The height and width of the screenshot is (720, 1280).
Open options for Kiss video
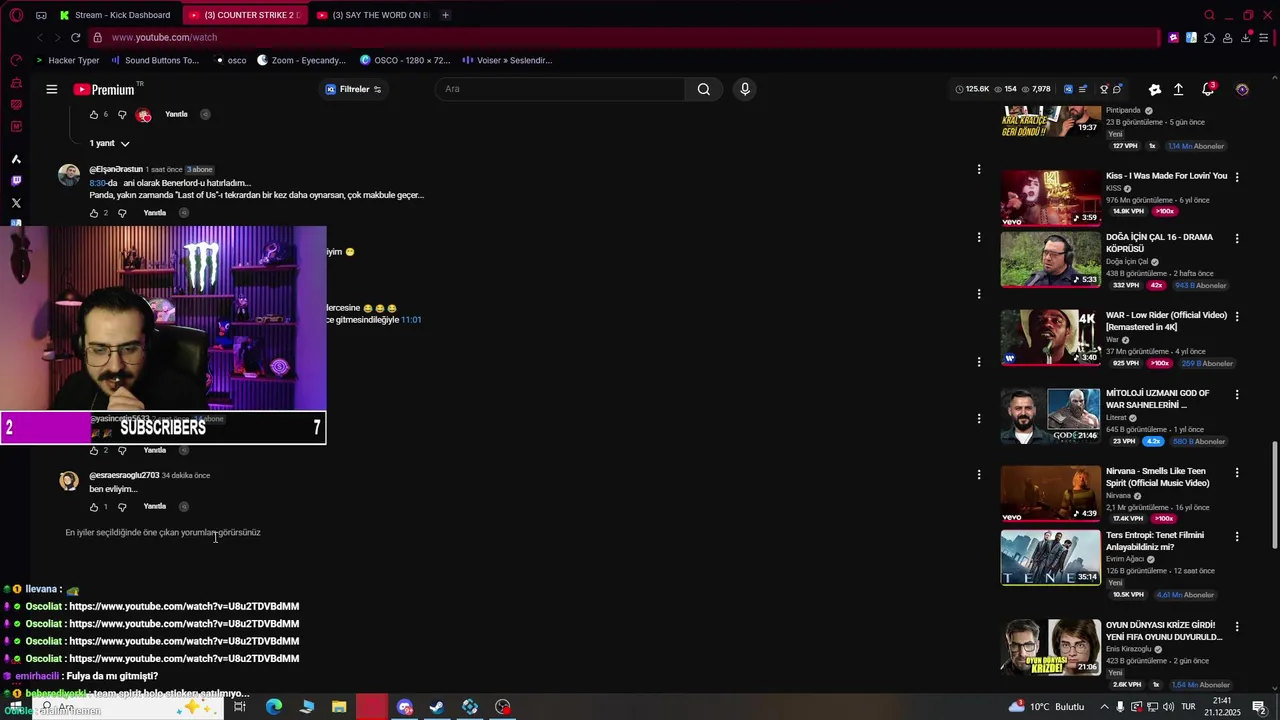click(1237, 177)
